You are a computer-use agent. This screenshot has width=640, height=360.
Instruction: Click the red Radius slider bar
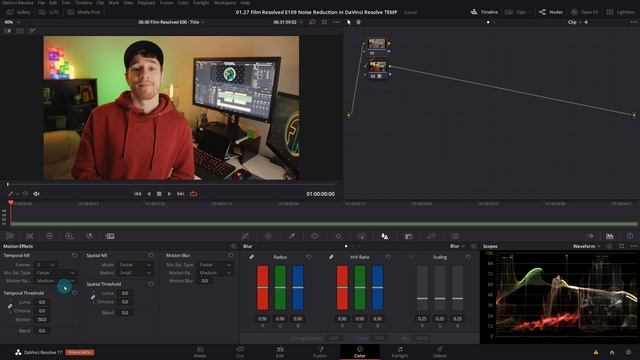(x=262, y=288)
